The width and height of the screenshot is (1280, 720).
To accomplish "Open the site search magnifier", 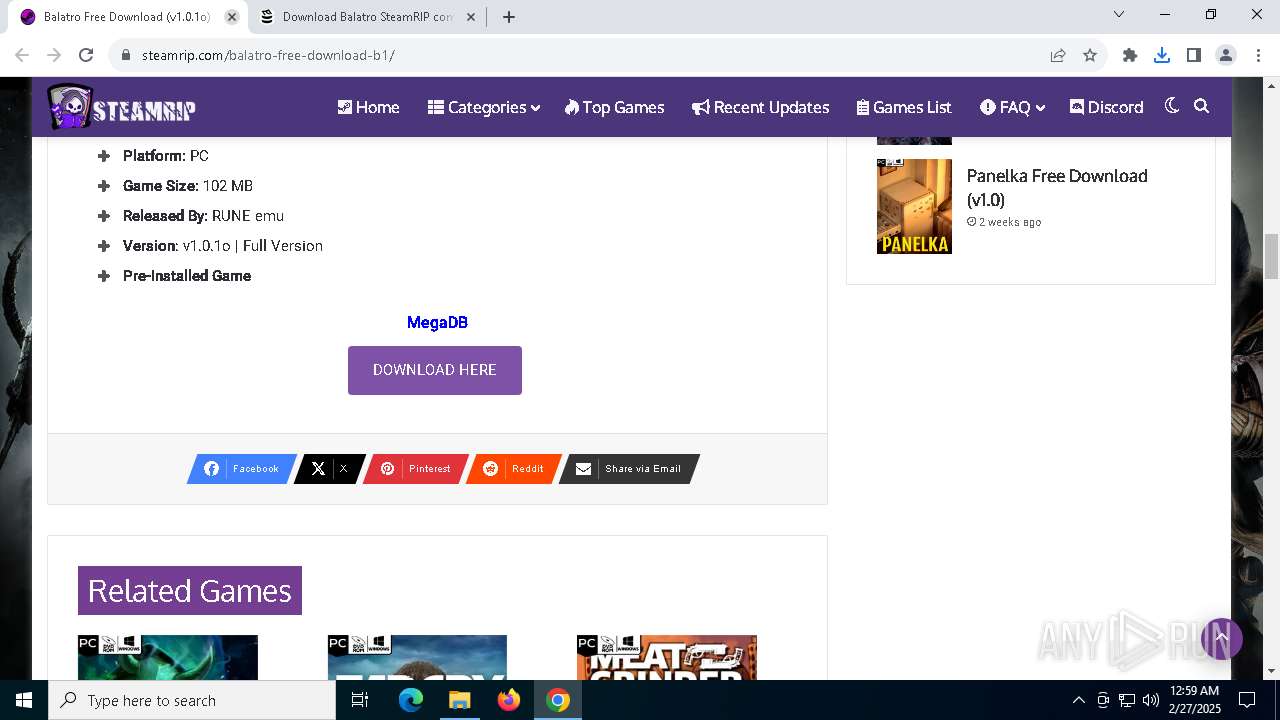I will point(1202,106).
